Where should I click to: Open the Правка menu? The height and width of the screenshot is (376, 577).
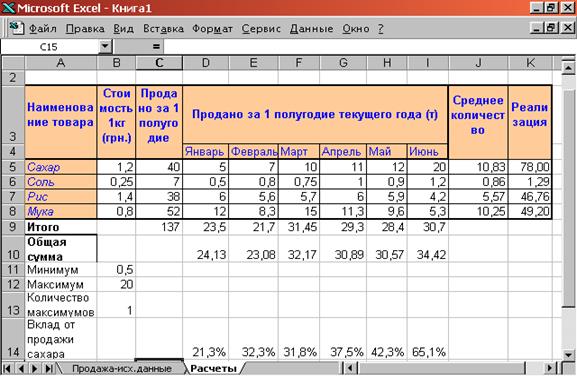coord(85,29)
